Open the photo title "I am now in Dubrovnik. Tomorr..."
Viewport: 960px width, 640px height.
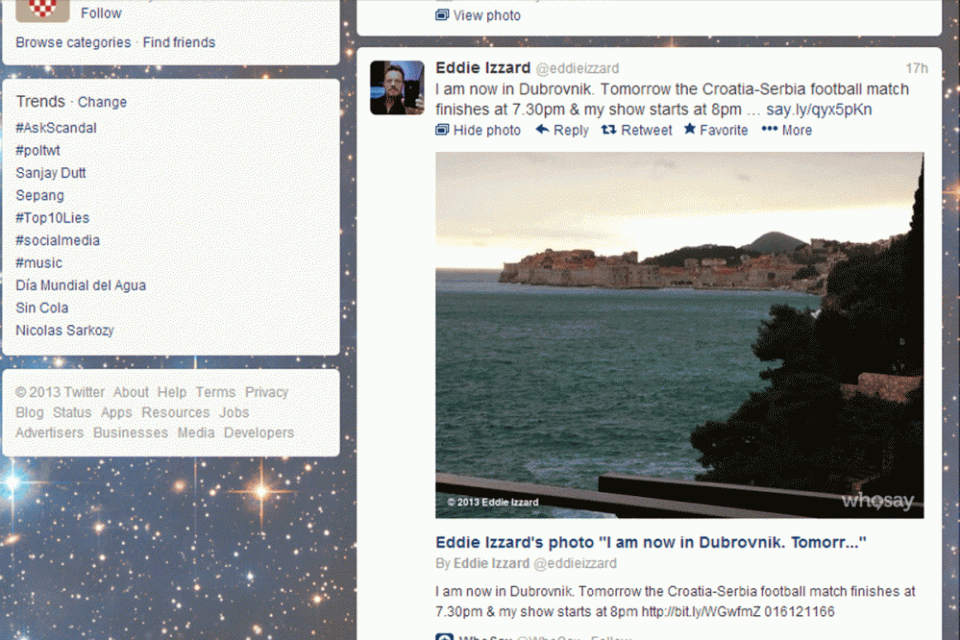click(651, 542)
